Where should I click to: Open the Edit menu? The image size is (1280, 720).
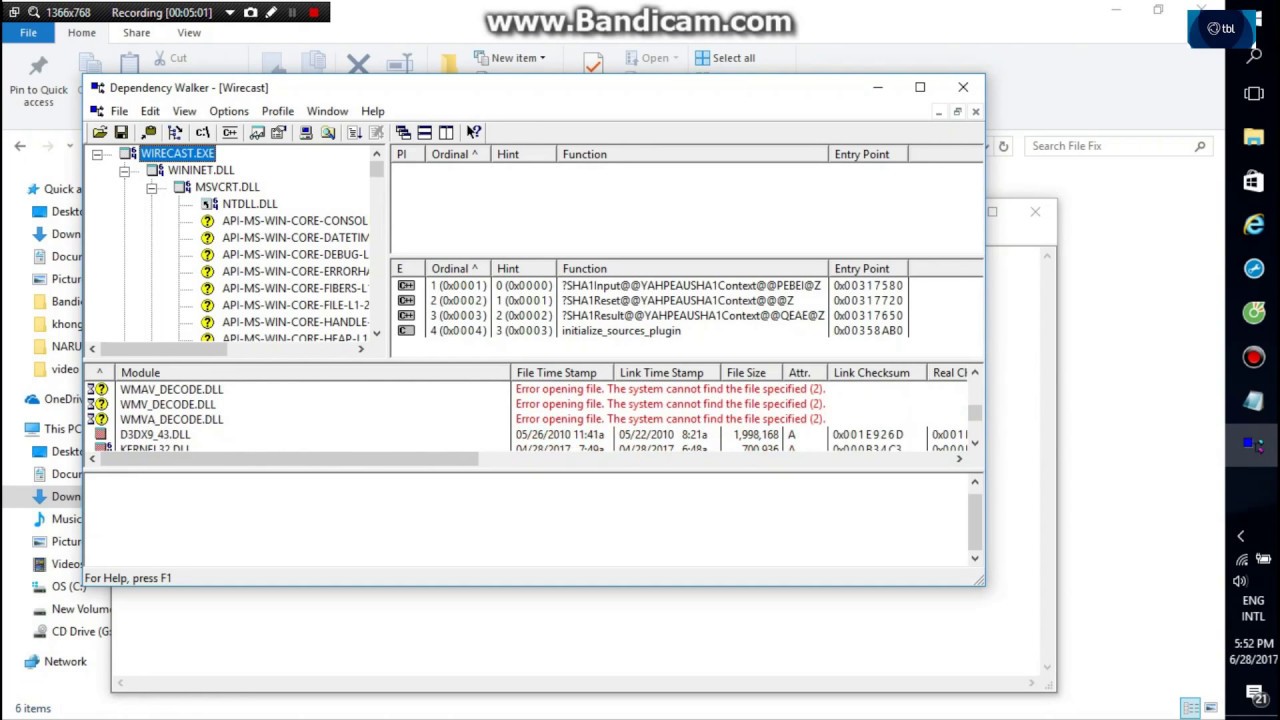coord(150,111)
